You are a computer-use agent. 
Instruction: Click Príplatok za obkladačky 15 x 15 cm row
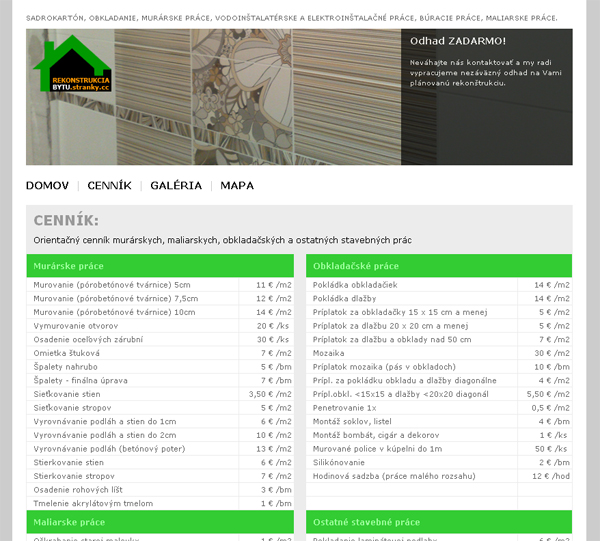click(x=439, y=312)
